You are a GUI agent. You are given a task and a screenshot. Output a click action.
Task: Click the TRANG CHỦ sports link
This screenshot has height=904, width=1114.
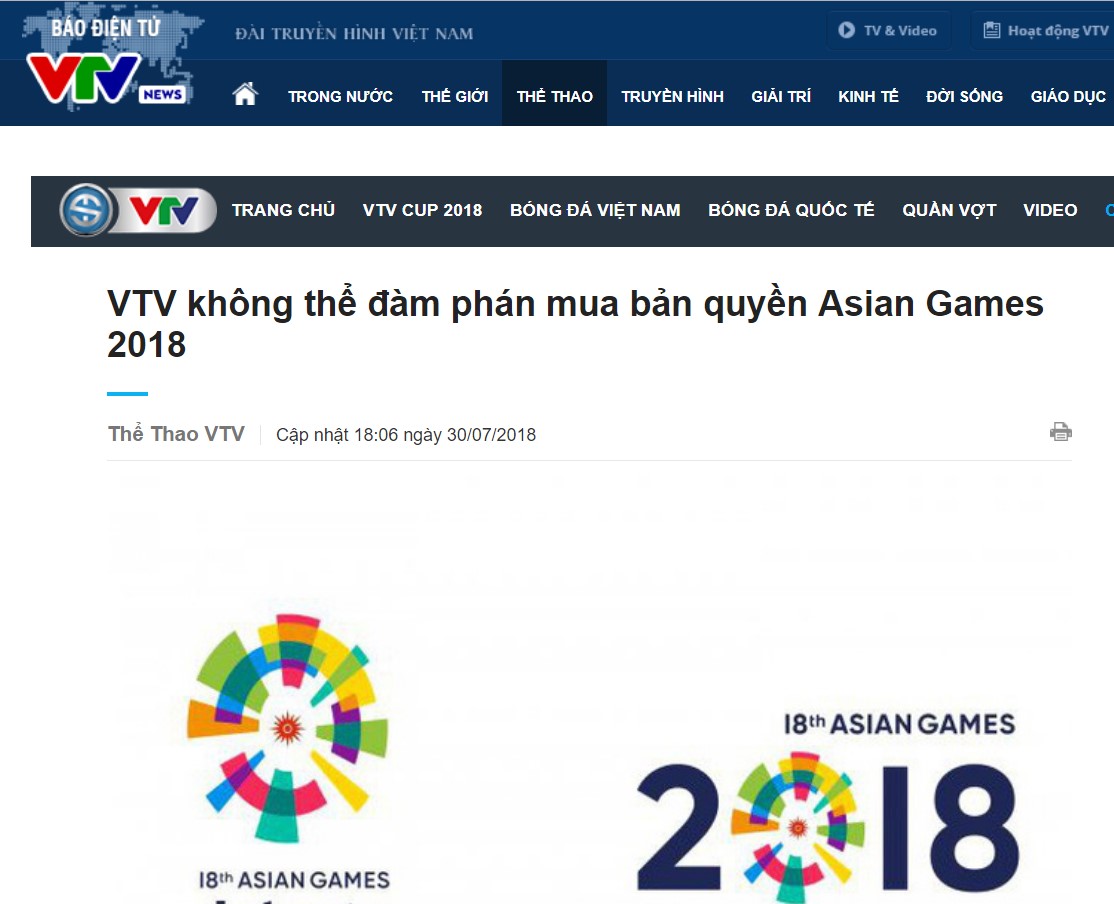[x=283, y=210]
